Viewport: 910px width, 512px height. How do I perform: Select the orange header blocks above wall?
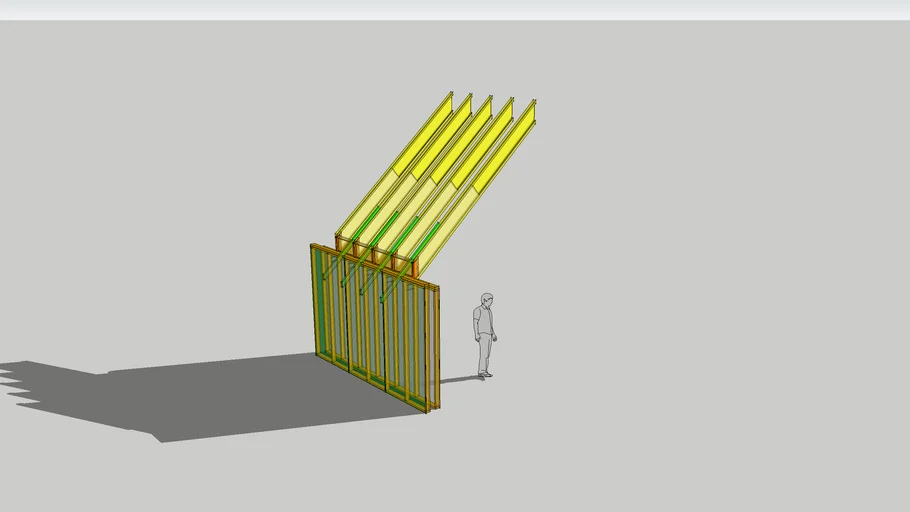376,255
